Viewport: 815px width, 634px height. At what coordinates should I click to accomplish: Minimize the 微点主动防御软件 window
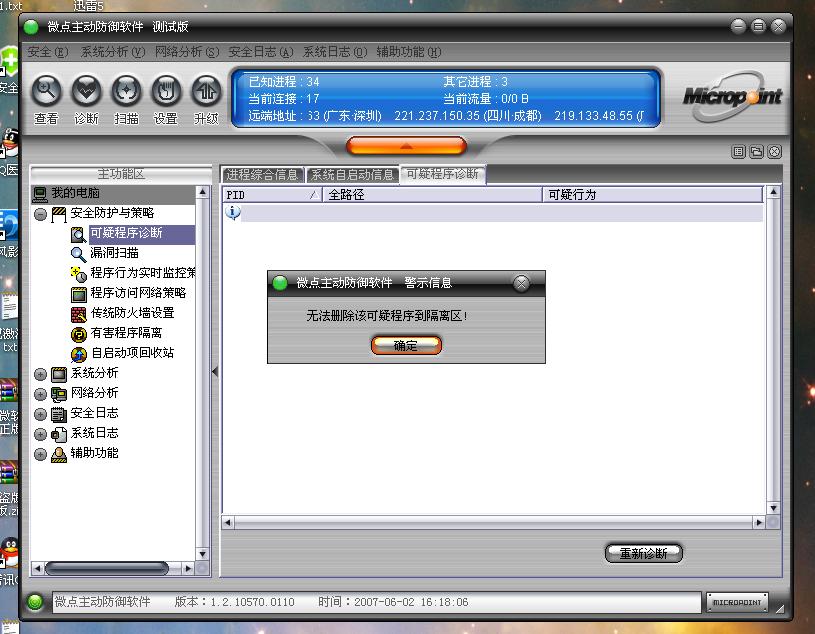[738, 26]
